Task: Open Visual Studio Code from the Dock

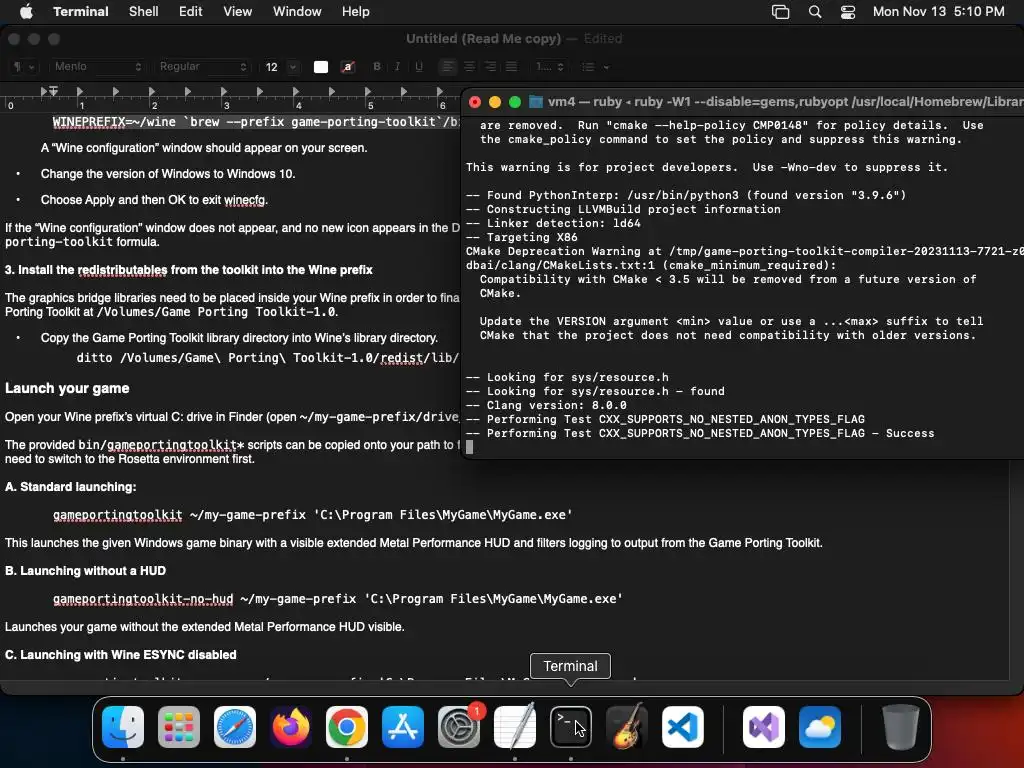Action: tap(682, 726)
